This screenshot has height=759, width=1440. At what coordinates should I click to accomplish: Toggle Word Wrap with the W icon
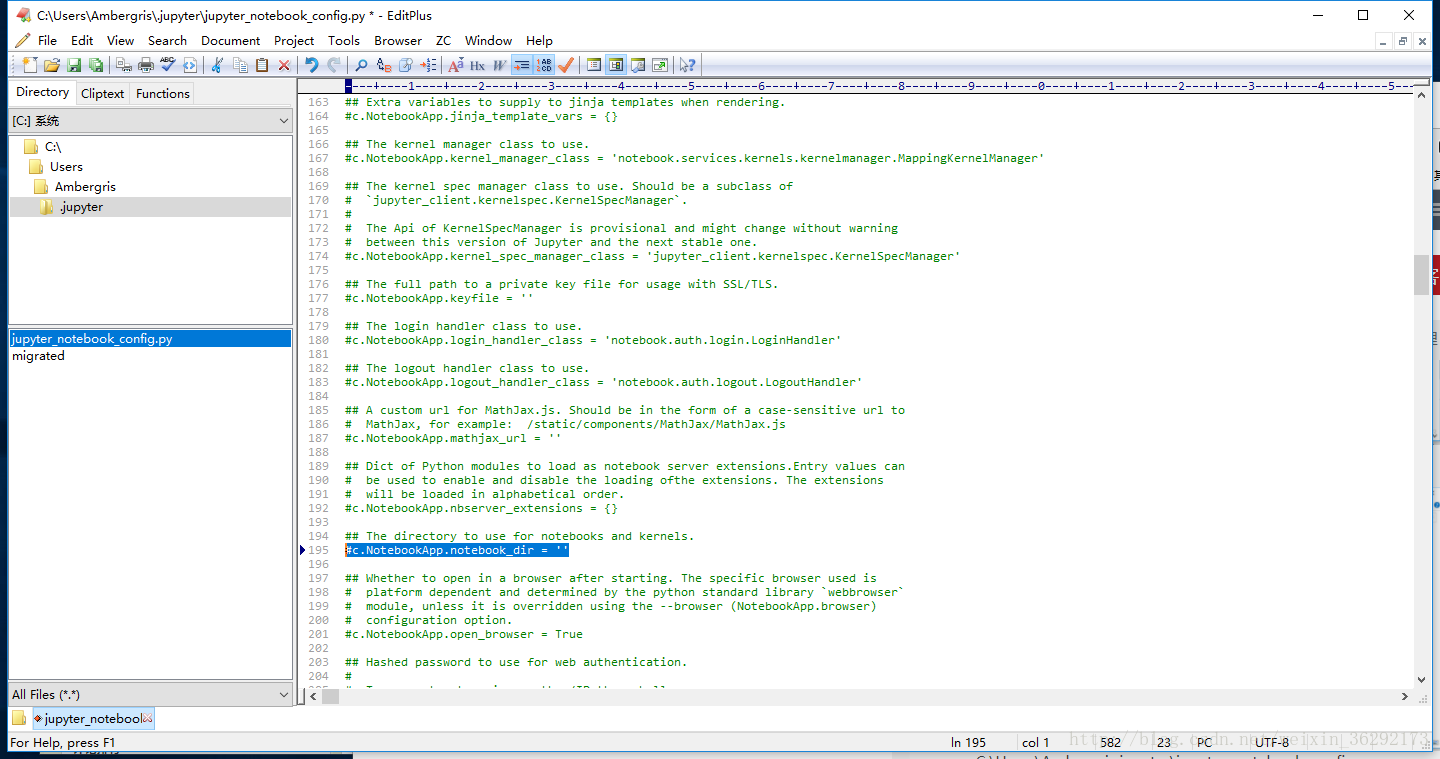point(499,65)
